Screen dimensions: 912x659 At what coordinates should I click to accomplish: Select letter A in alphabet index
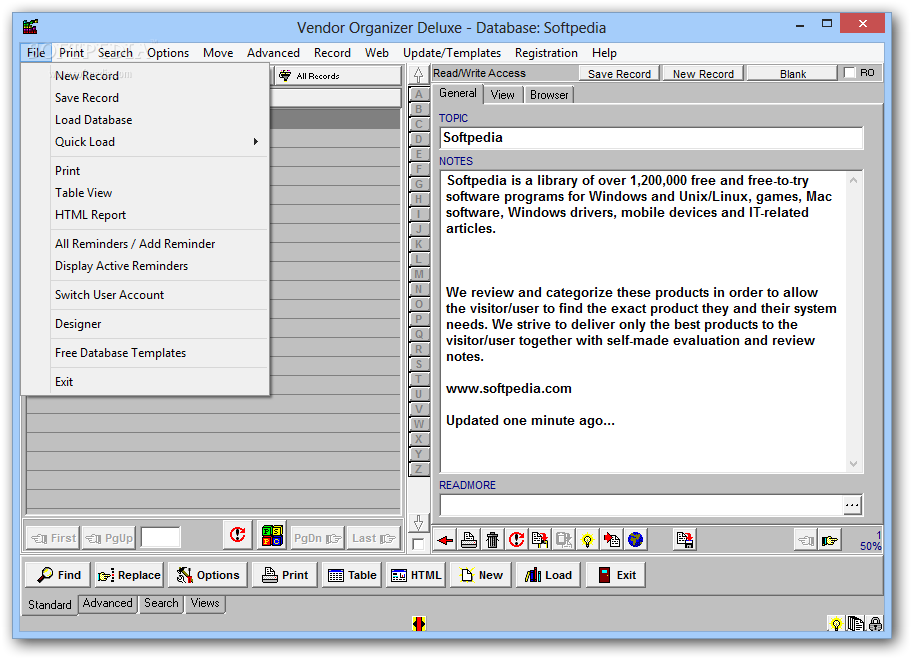[419, 94]
